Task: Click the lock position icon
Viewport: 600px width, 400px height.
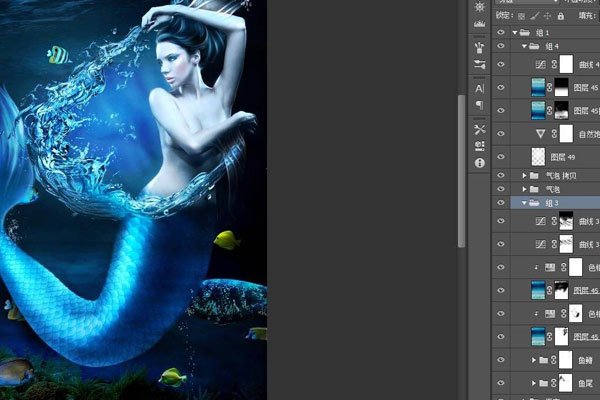Action: (547, 16)
